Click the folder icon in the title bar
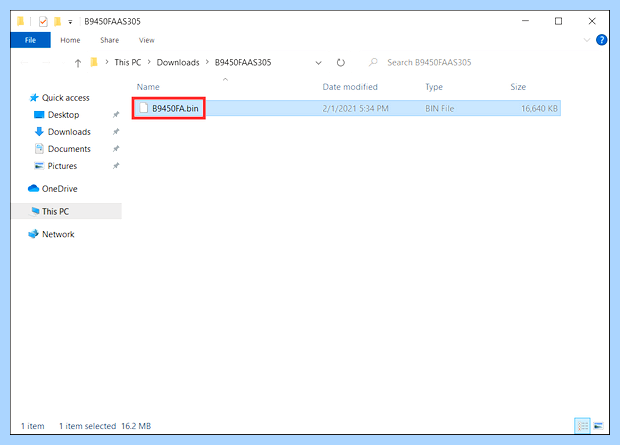Viewport: 620px width, 445px height. 21,21
